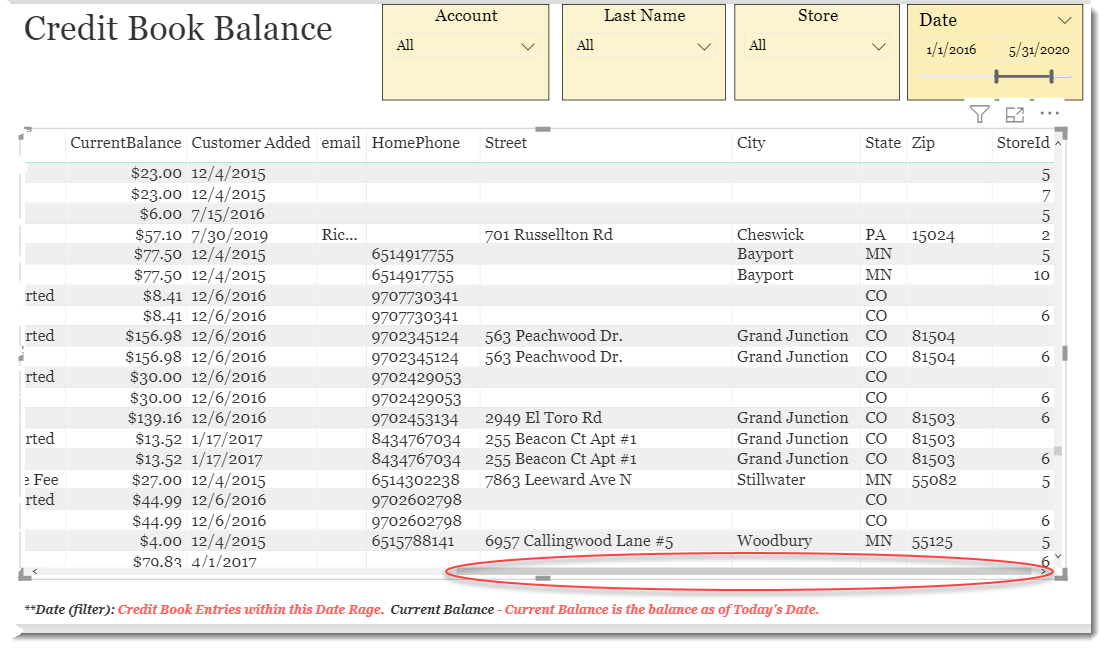Select zip cell 55125
1106x648 pixels.
point(932,542)
